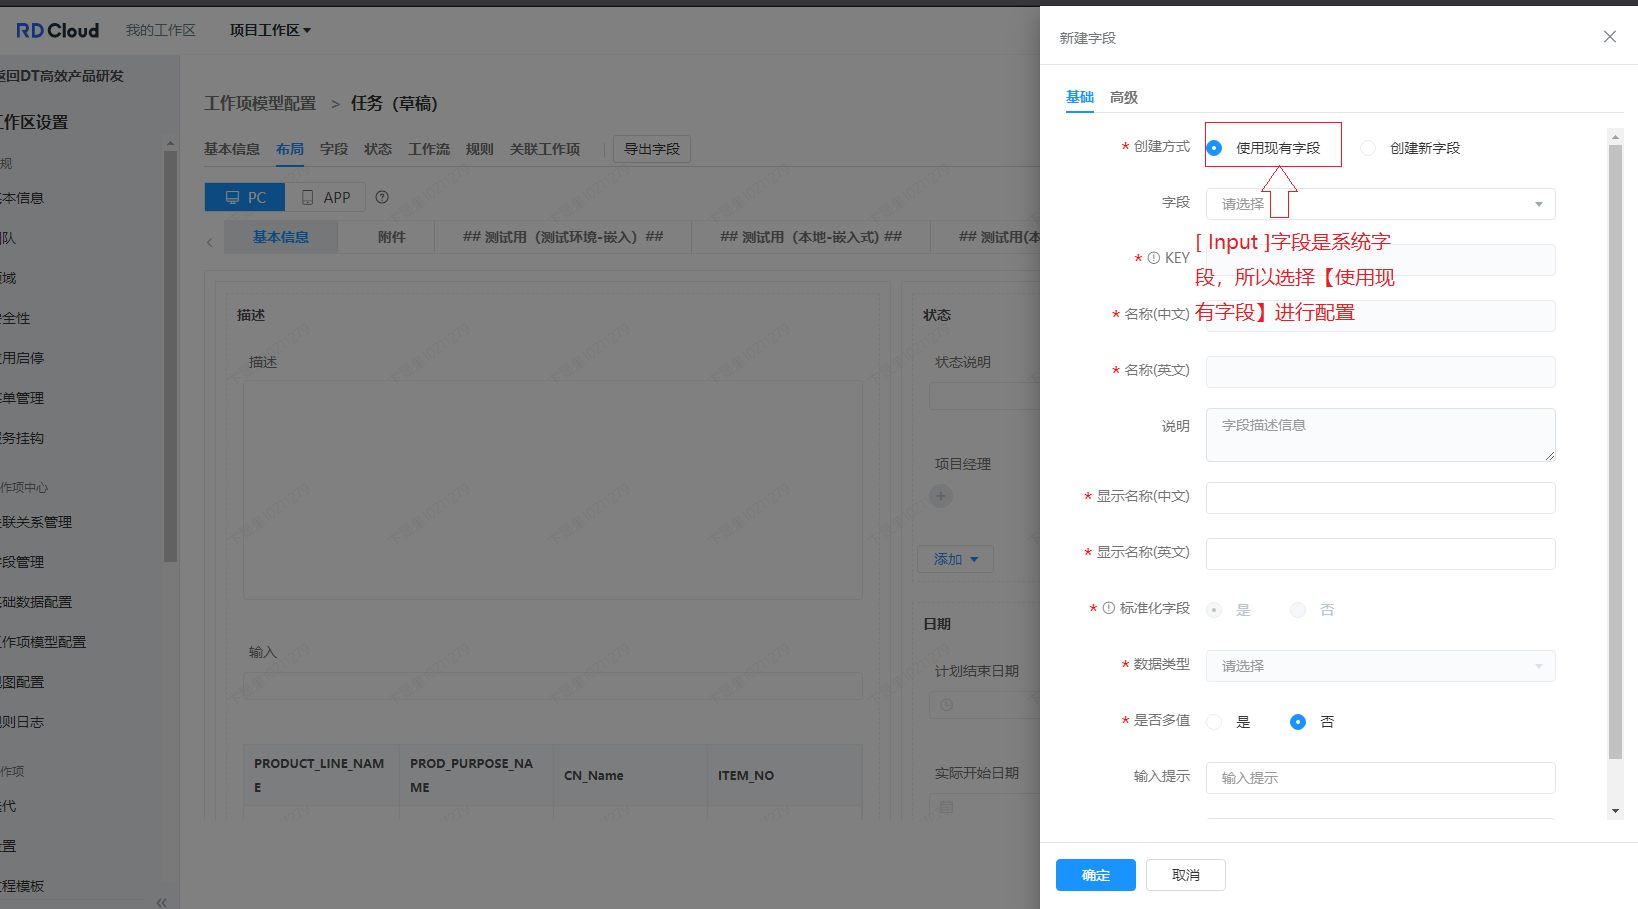
Task: Click the 取消 button
Action: (x=1186, y=875)
